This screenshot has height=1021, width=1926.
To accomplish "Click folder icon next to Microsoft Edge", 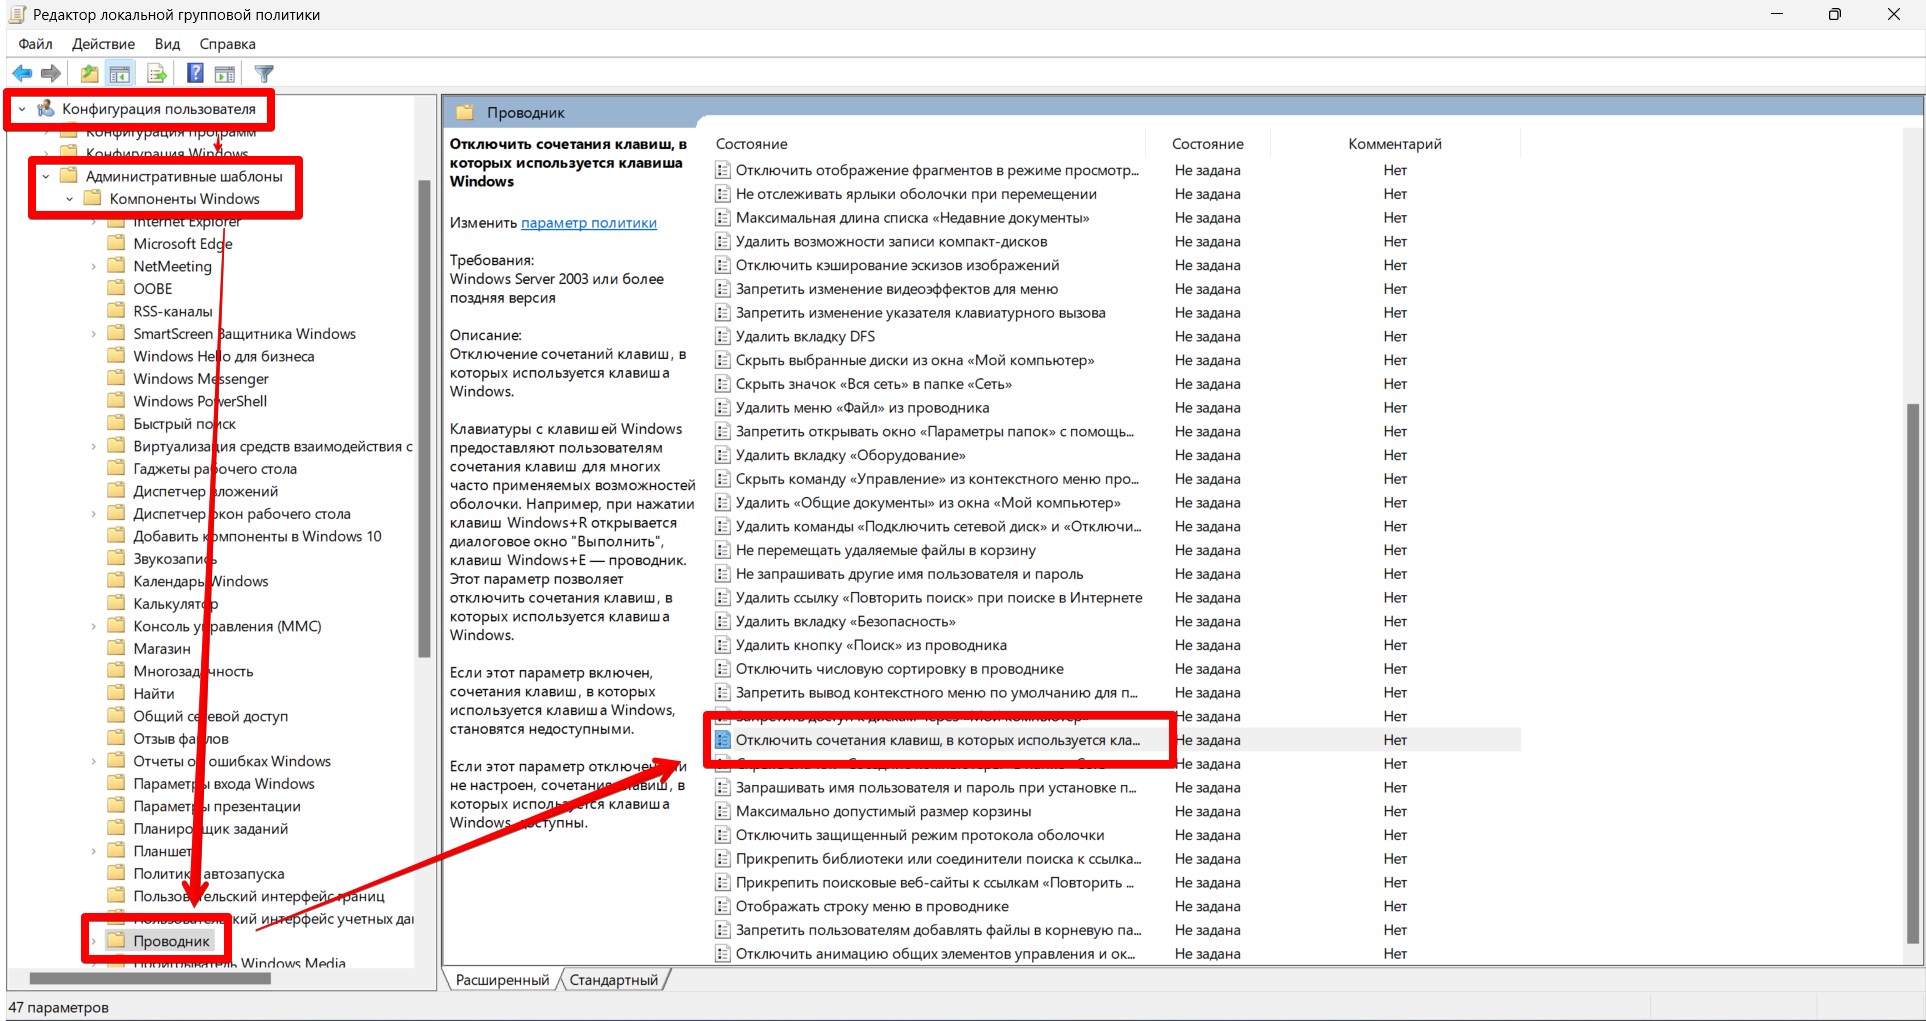I will pos(117,243).
